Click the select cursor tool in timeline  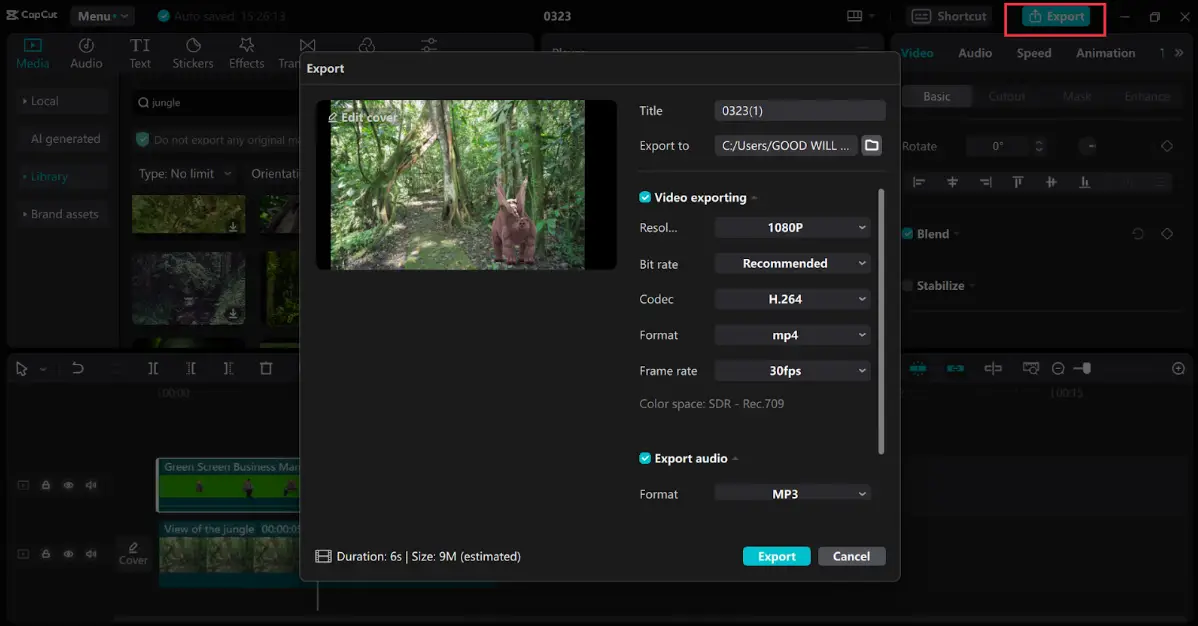pos(21,369)
